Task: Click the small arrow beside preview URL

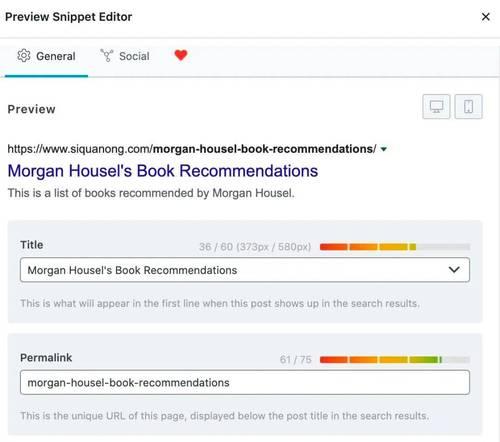Action: click(x=384, y=149)
